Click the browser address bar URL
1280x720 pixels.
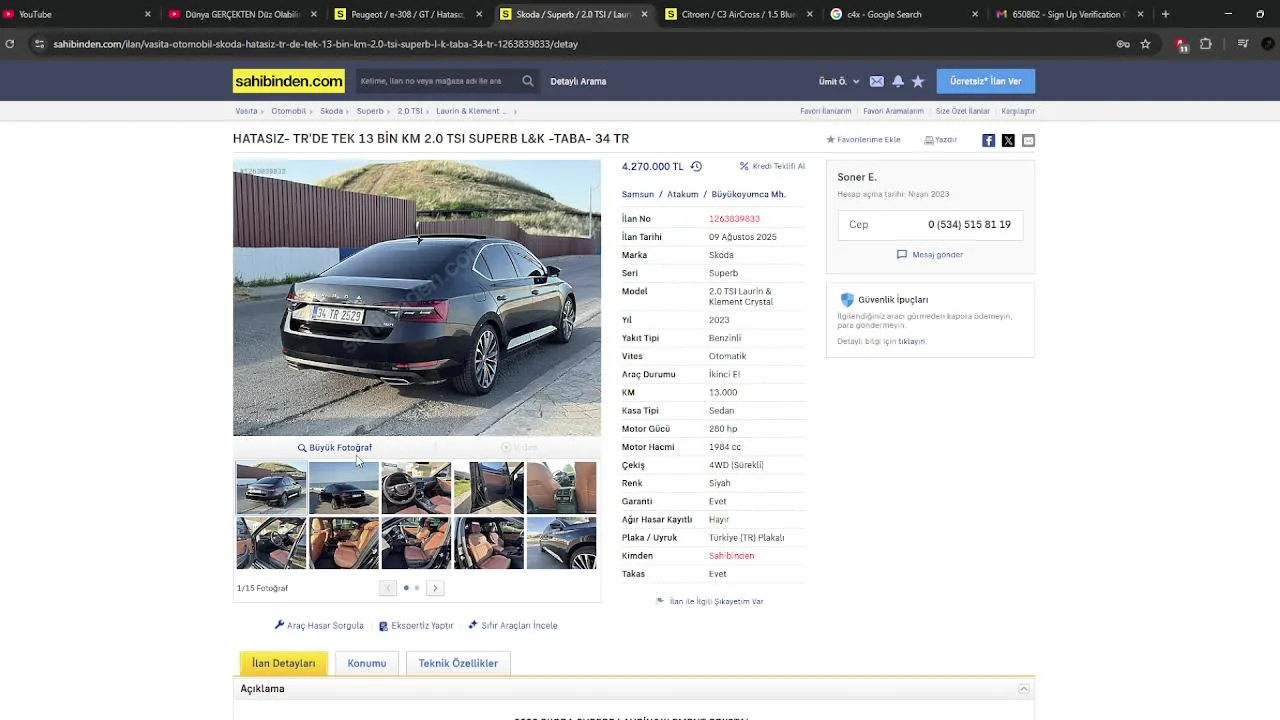[315, 44]
